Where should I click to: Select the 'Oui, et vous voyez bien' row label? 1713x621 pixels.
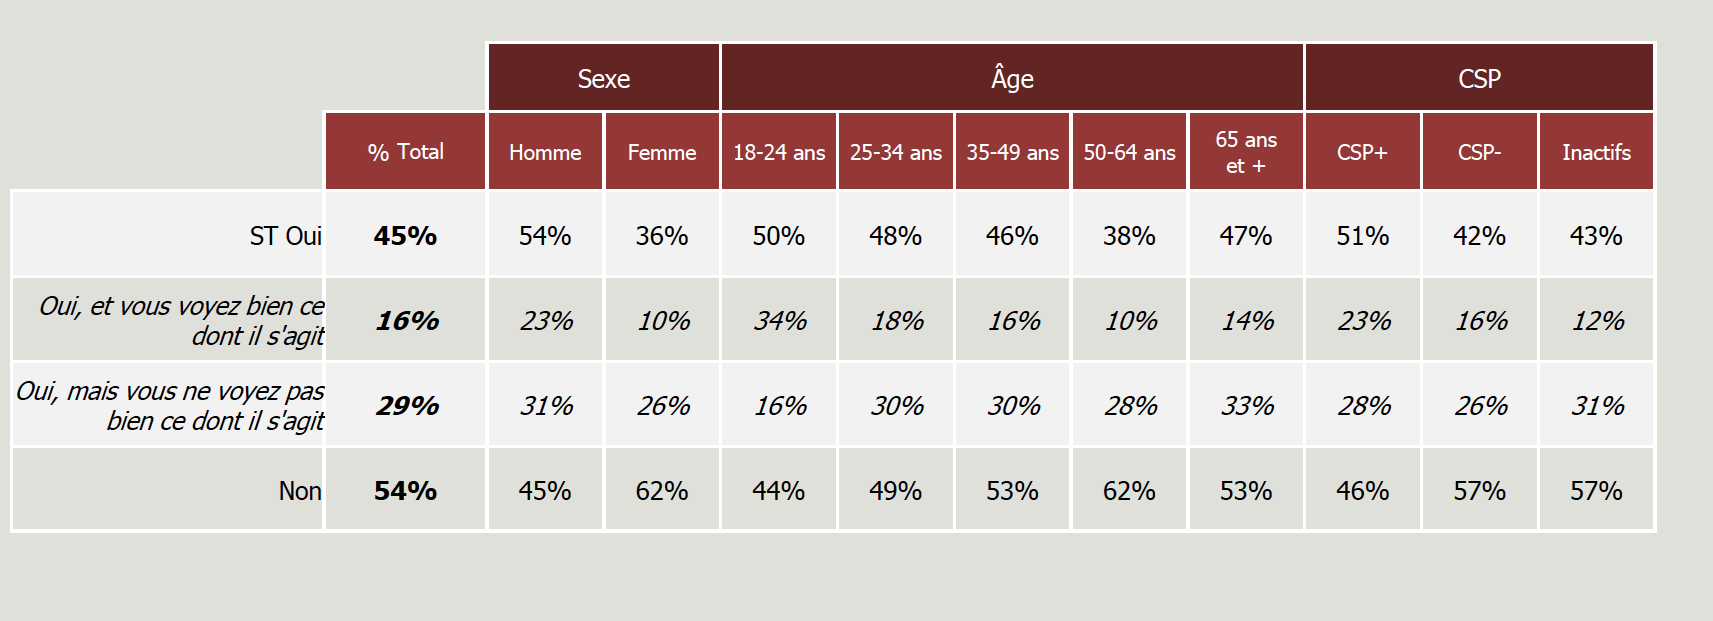(181, 320)
